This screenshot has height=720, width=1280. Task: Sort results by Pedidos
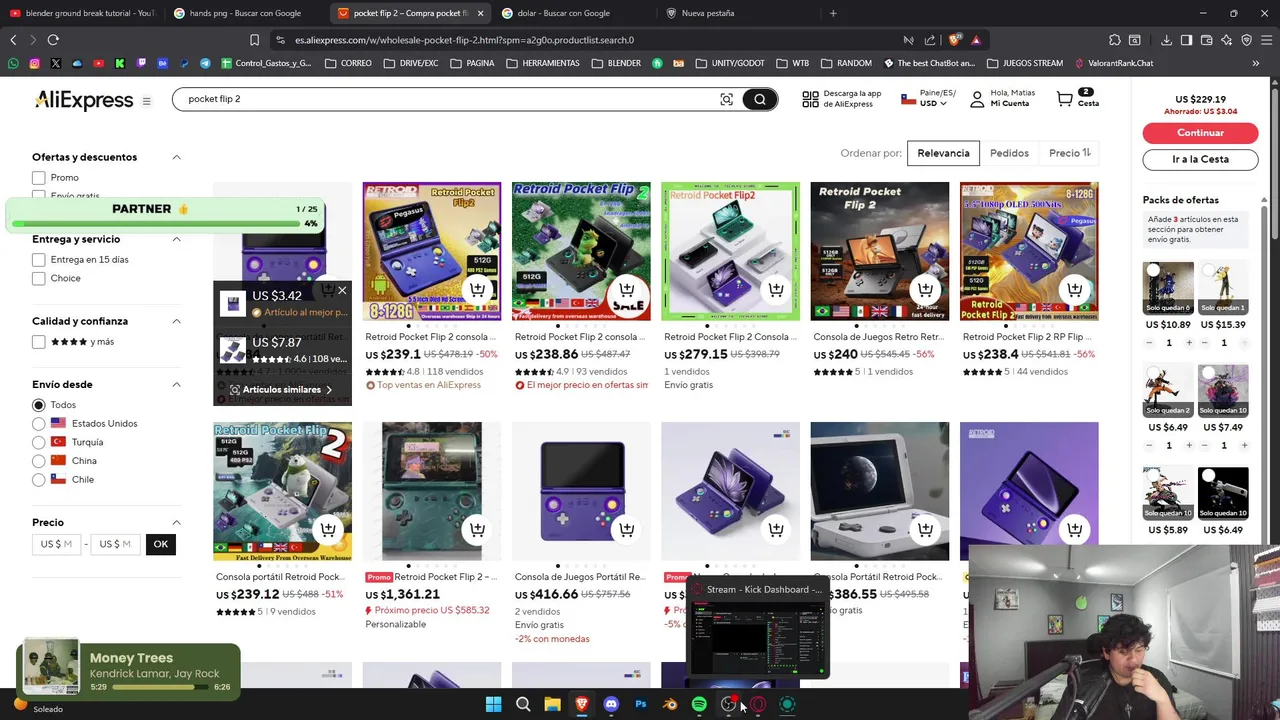(1009, 153)
